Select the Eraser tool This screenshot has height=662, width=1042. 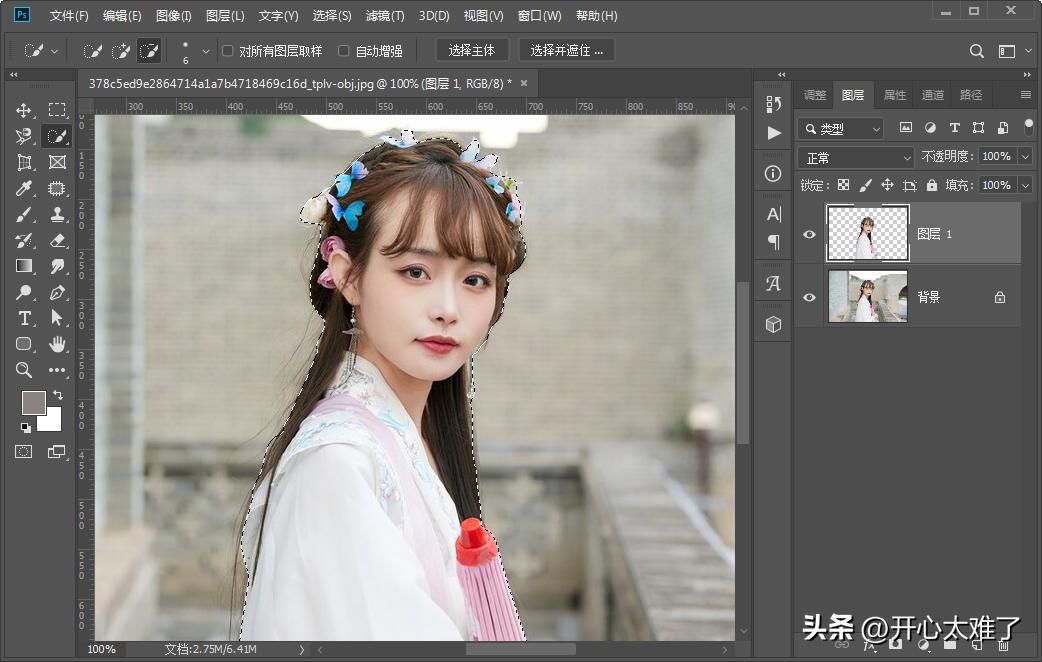(x=57, y=240)
